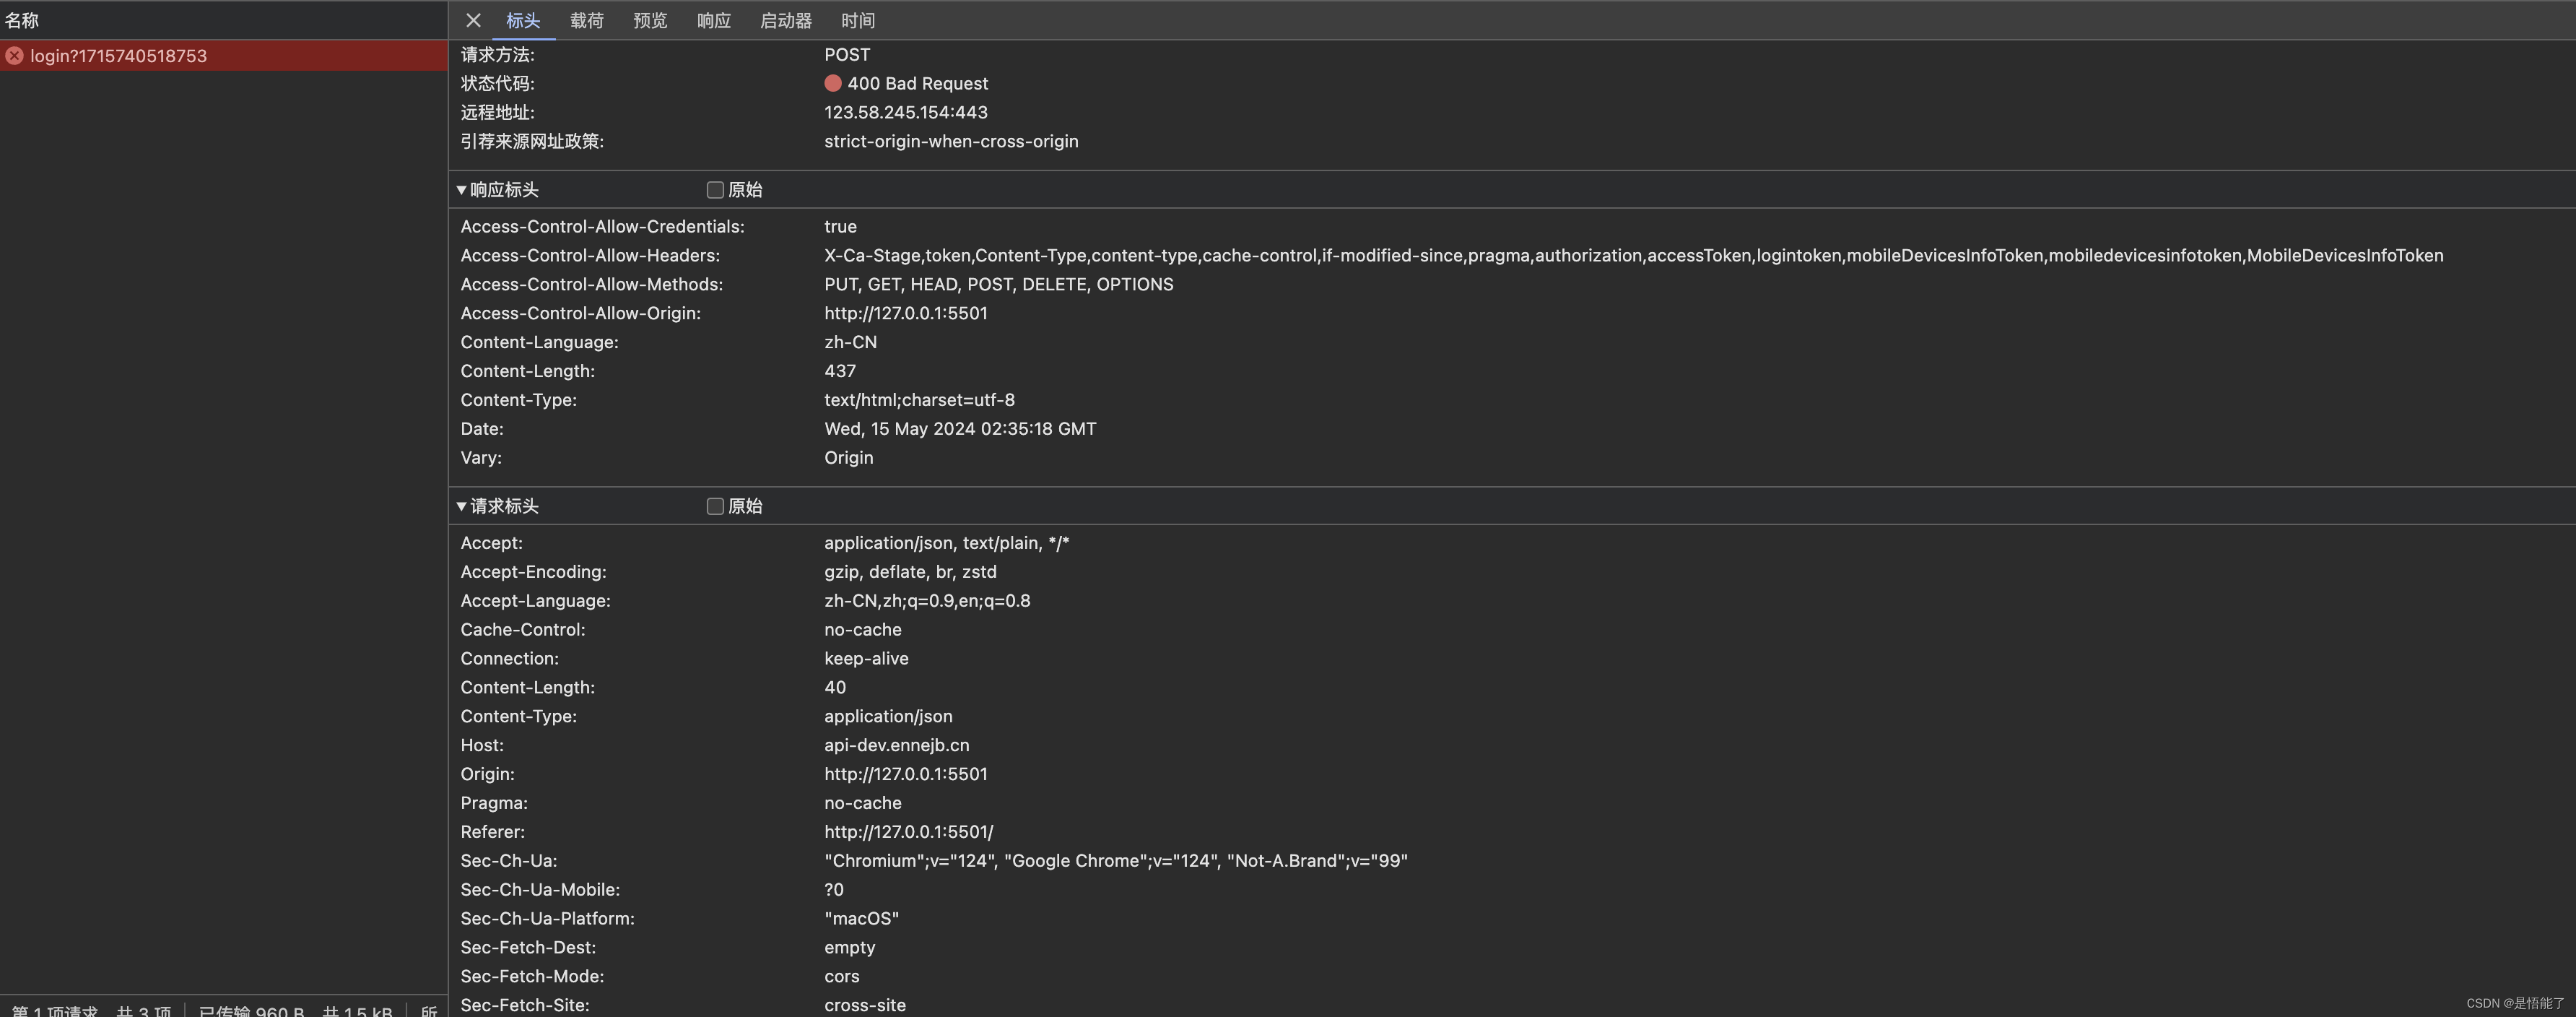Click Cache-Control value no-cache
This screenshot has height=1017, width=2576.
(x=863, y=630)
